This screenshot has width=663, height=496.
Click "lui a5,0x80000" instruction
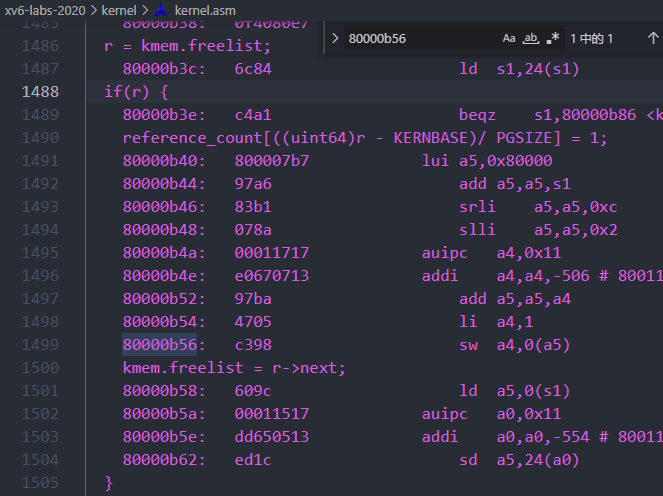pos(487,161)
